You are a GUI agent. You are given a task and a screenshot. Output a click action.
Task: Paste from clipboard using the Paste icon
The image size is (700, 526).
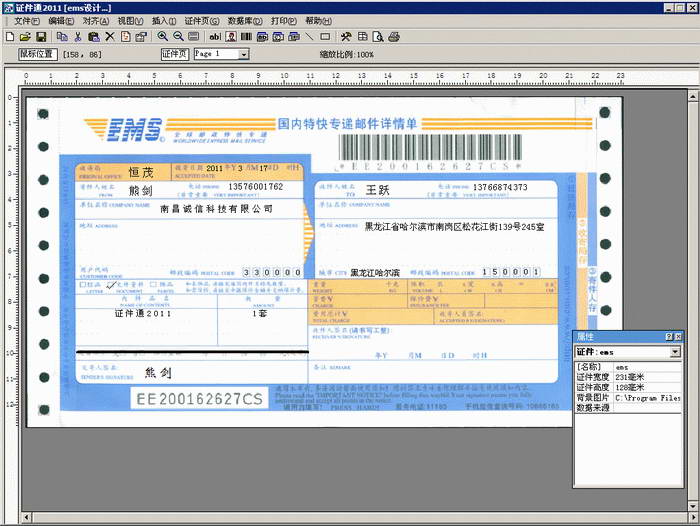(x=94, y=37)
